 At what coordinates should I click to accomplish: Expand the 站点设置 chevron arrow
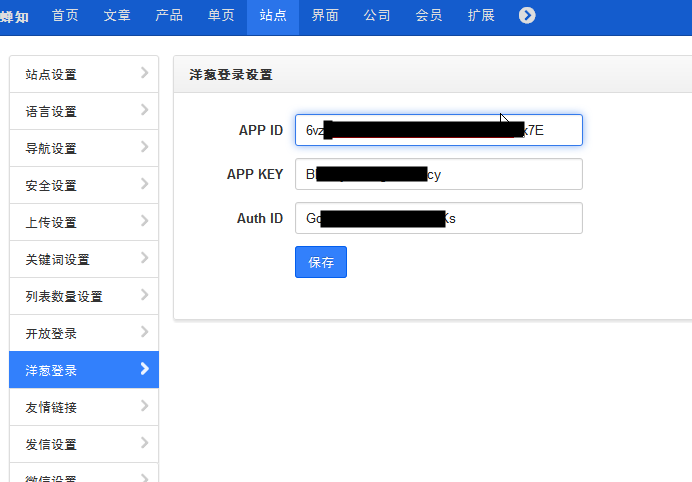[144, 73]
